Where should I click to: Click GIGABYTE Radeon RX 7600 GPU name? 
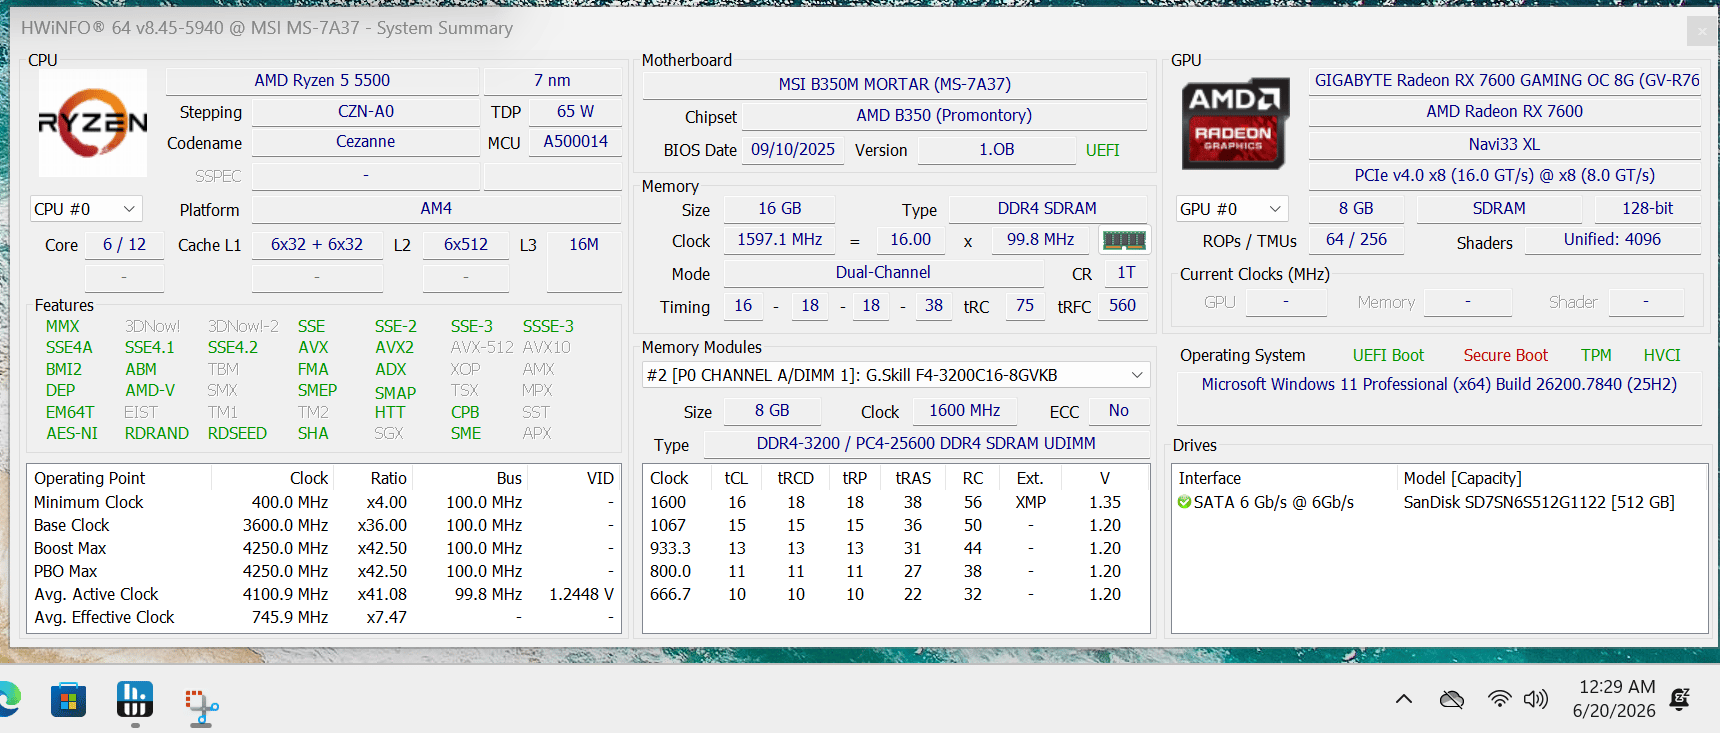point(1505,81)
